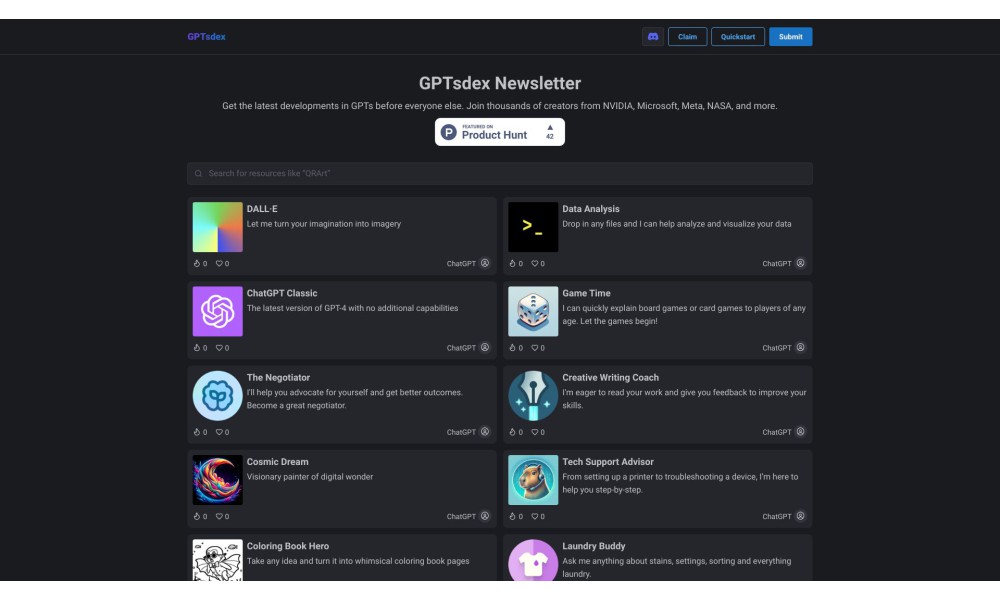Click the author profile icon on Cosmic Dream card
The height and width of the screenshot is (600, 1000).
485,515
